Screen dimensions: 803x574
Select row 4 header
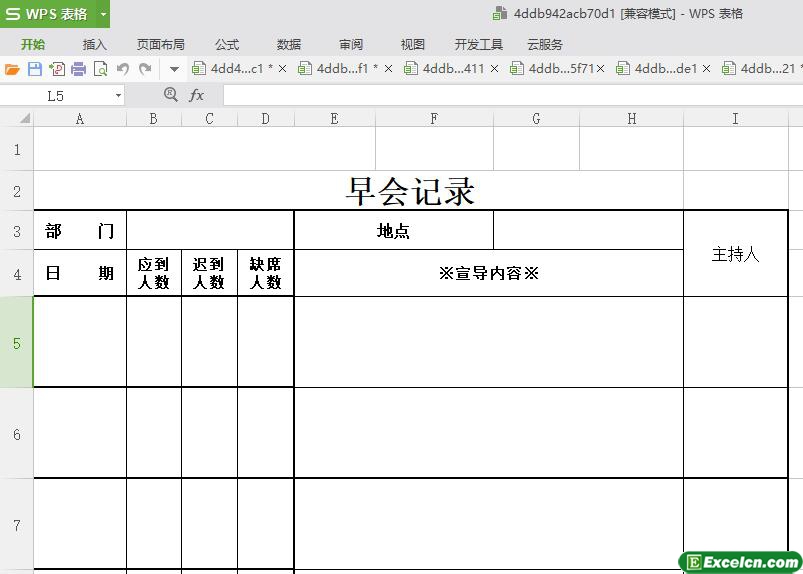click(x=16, y=273)
